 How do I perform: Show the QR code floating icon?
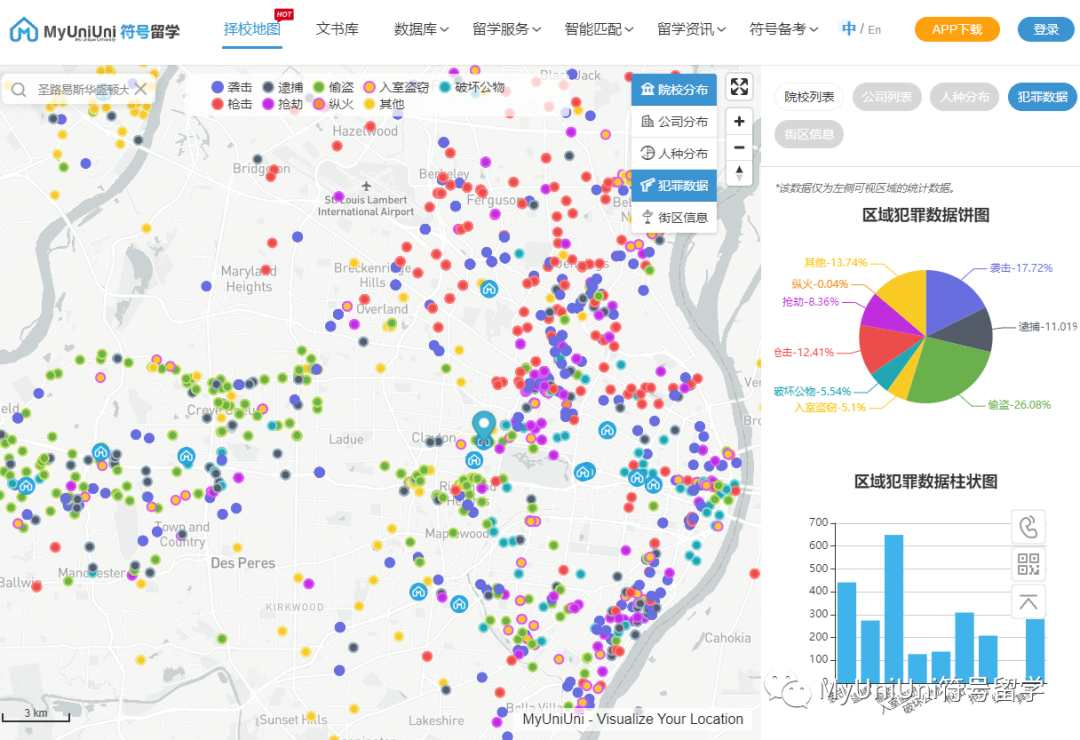tap(1028, 564)
